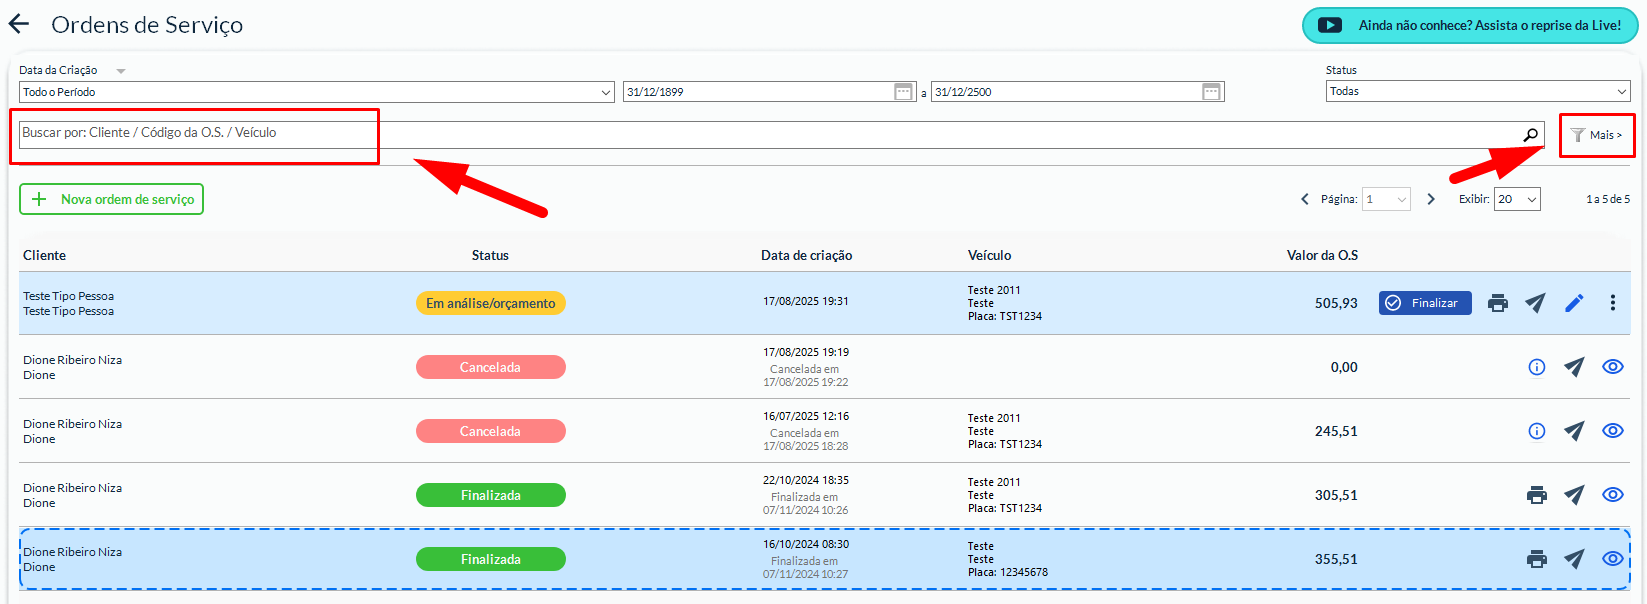Send the 245,51 order via paper plane
The image size is (1647, 604).
(x=1574, y=431)
